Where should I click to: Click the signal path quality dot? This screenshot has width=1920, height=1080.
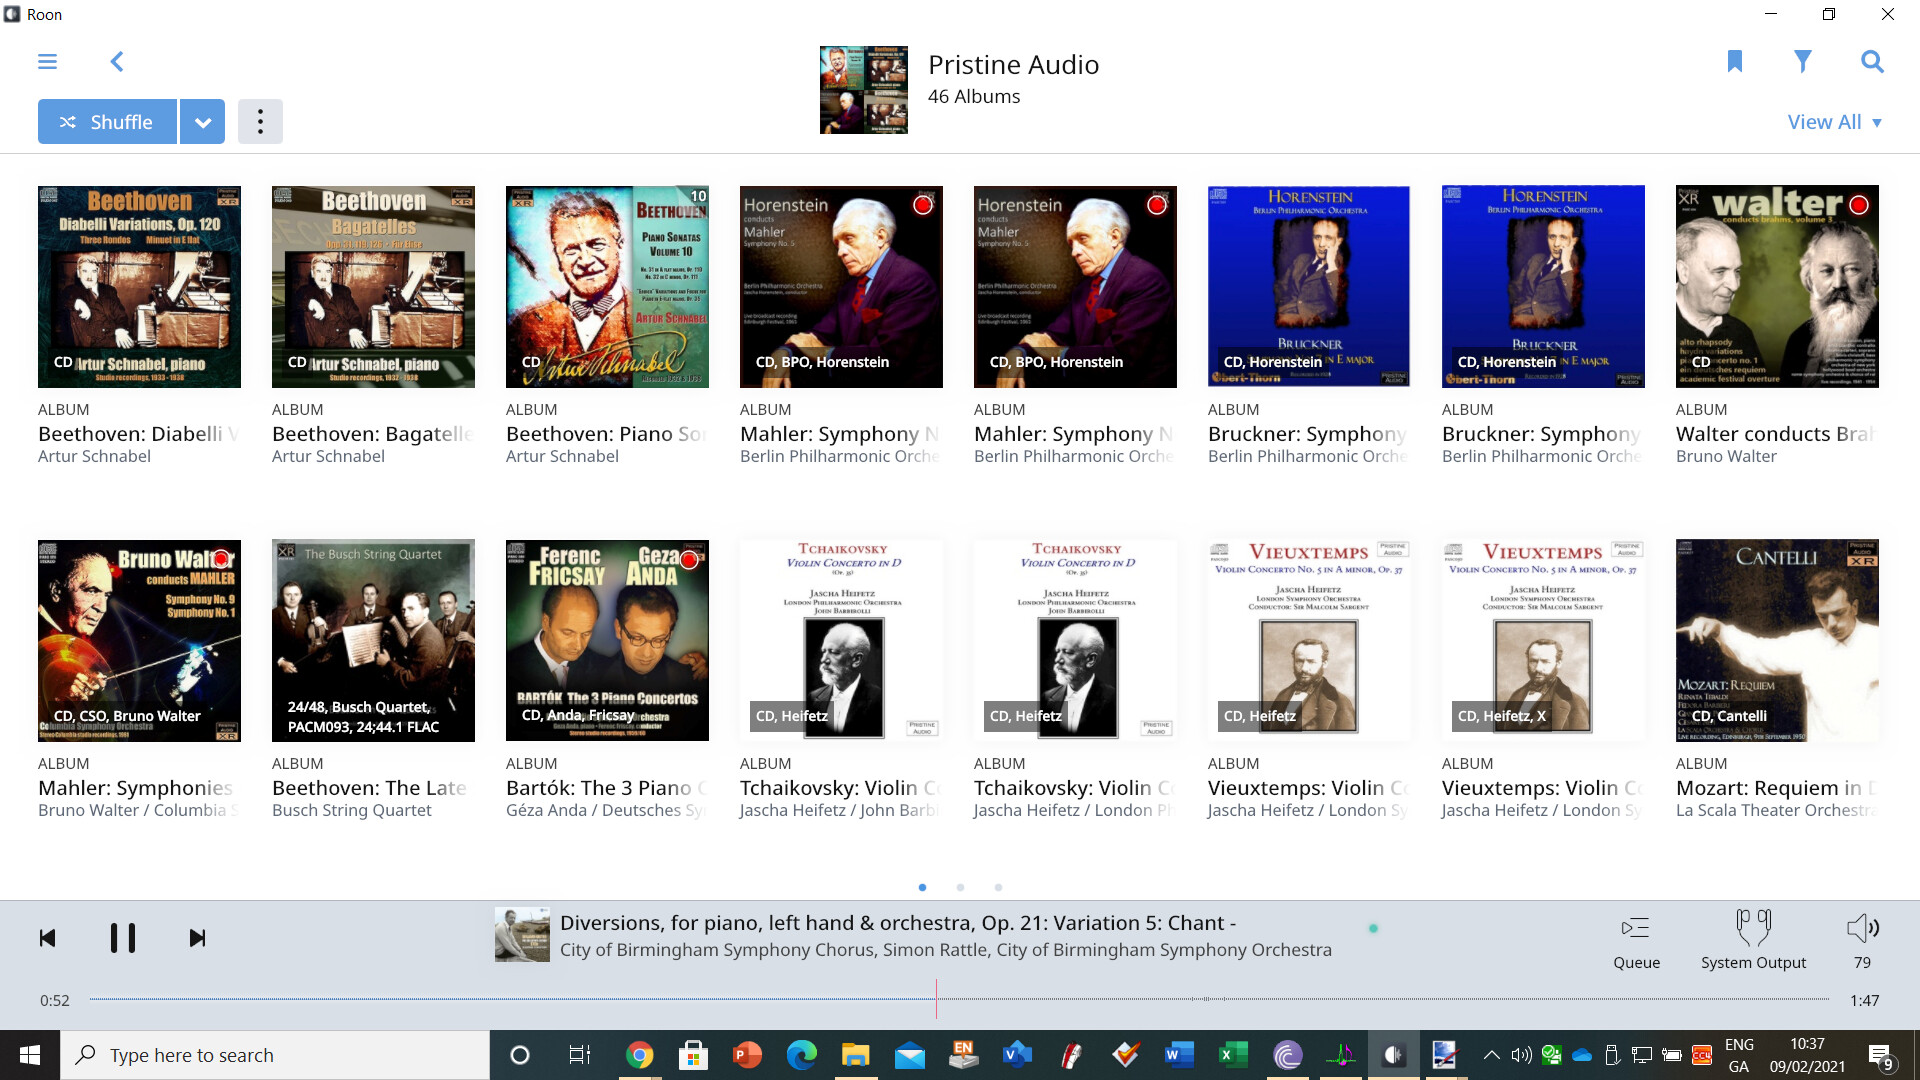1373,929
